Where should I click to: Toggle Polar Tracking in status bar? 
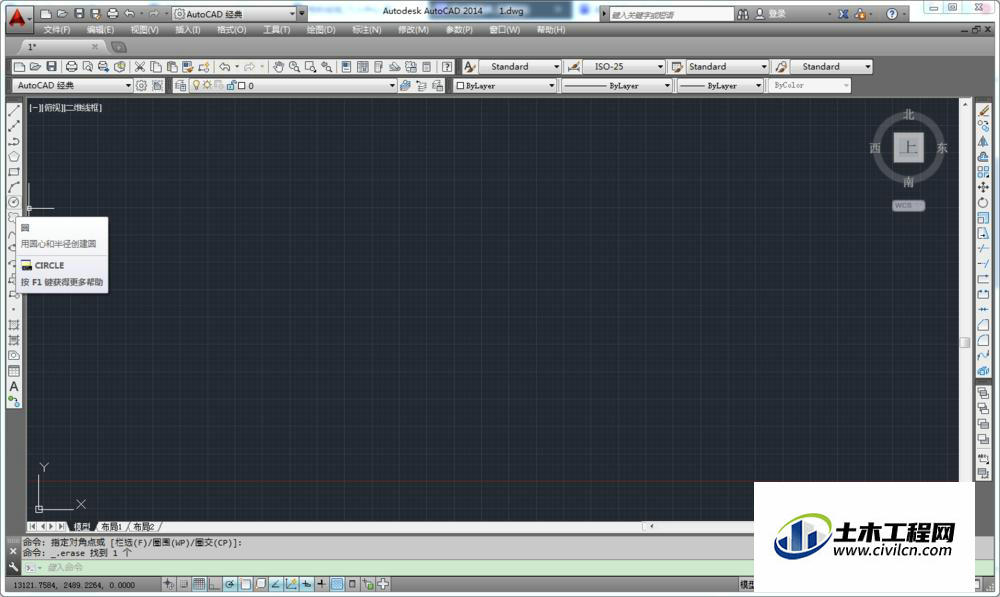click(230, 584)
